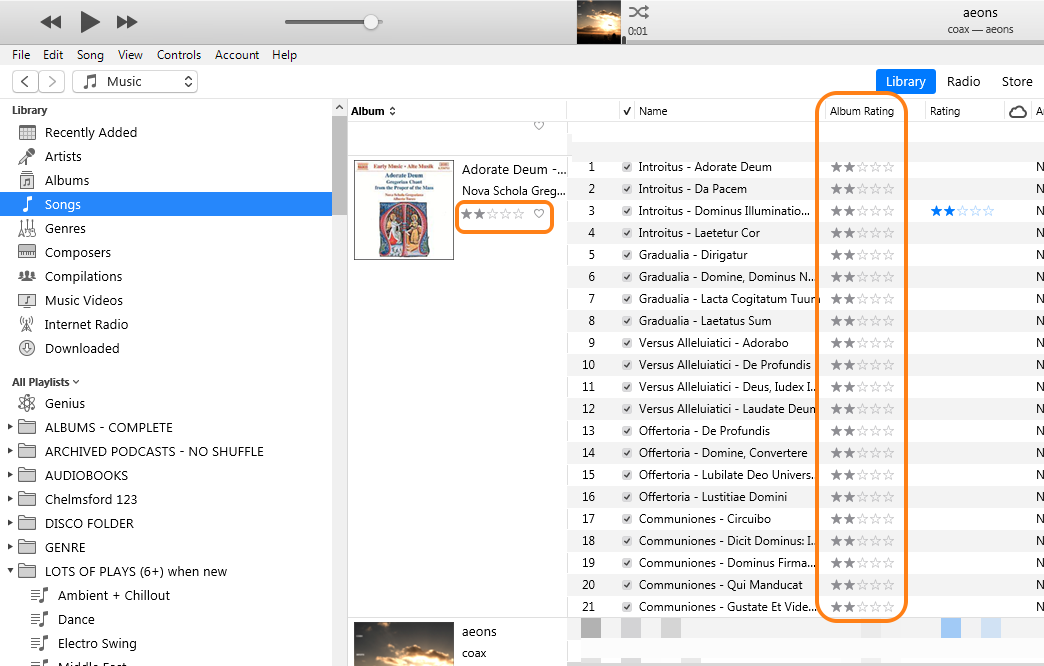1044x666 pixels.
Task: Open the File menu
Action: tap(21, 55)
